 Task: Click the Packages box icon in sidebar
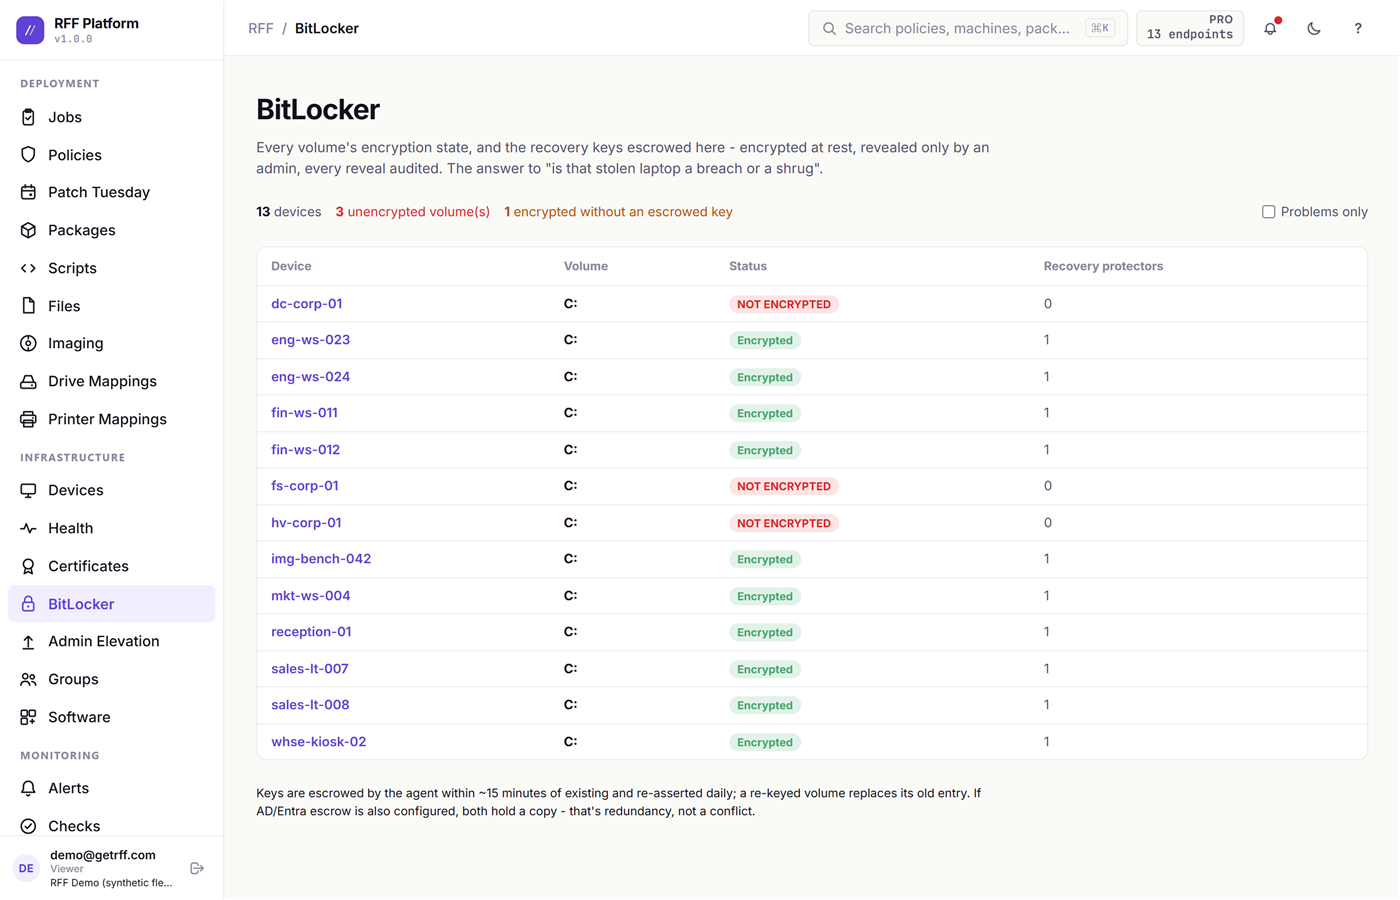[x=28, y=230]
